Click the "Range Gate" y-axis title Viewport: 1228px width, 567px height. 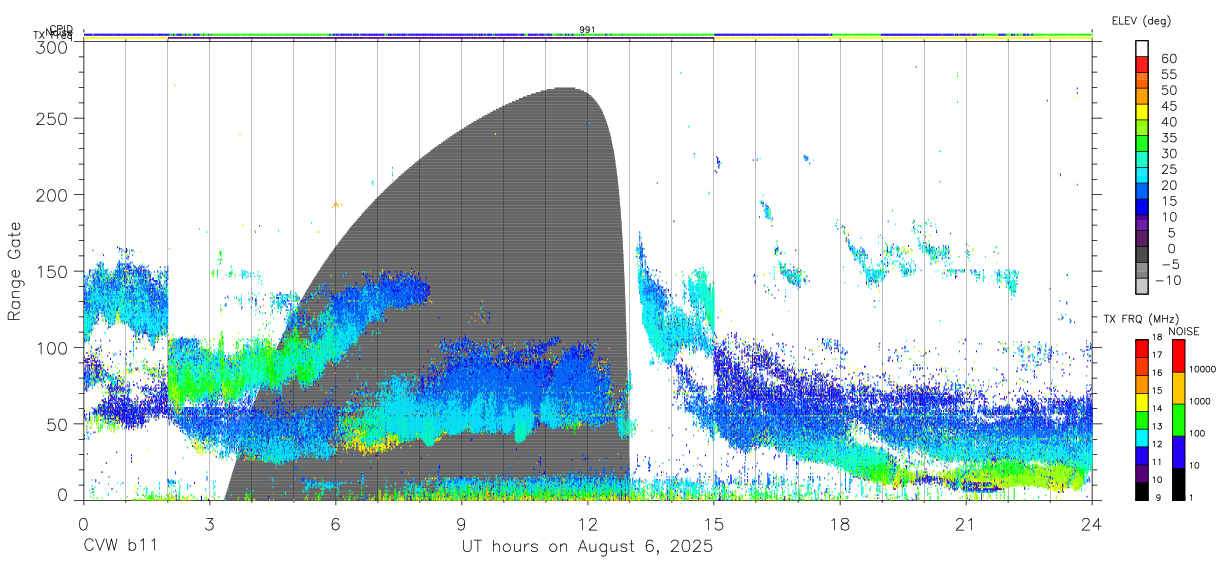(15, 271)
